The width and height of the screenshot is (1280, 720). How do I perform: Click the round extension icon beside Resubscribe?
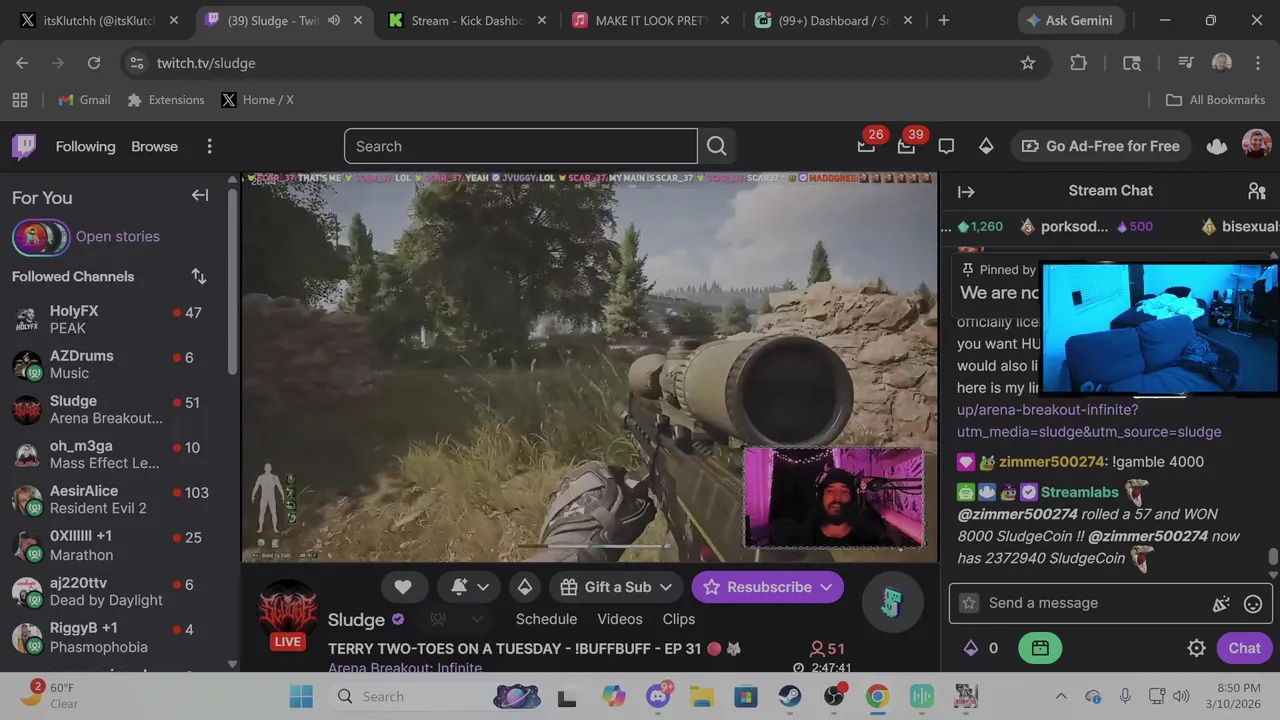[892, 601]
